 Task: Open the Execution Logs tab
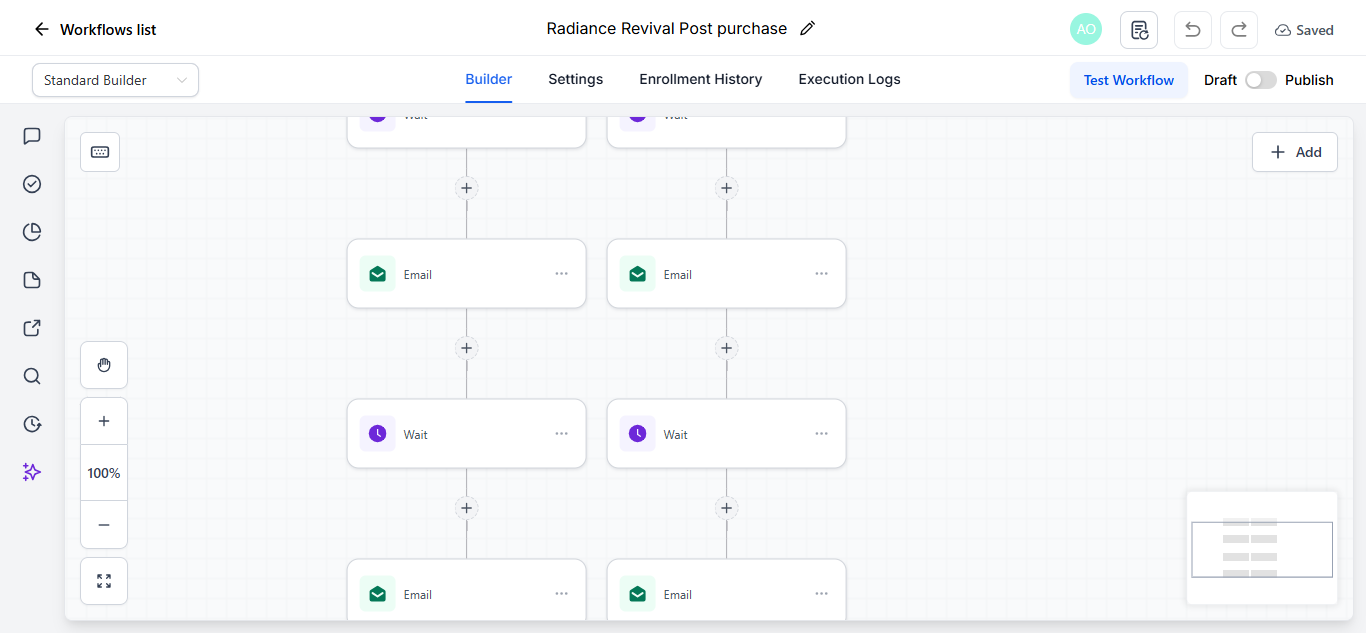(849, 79)
